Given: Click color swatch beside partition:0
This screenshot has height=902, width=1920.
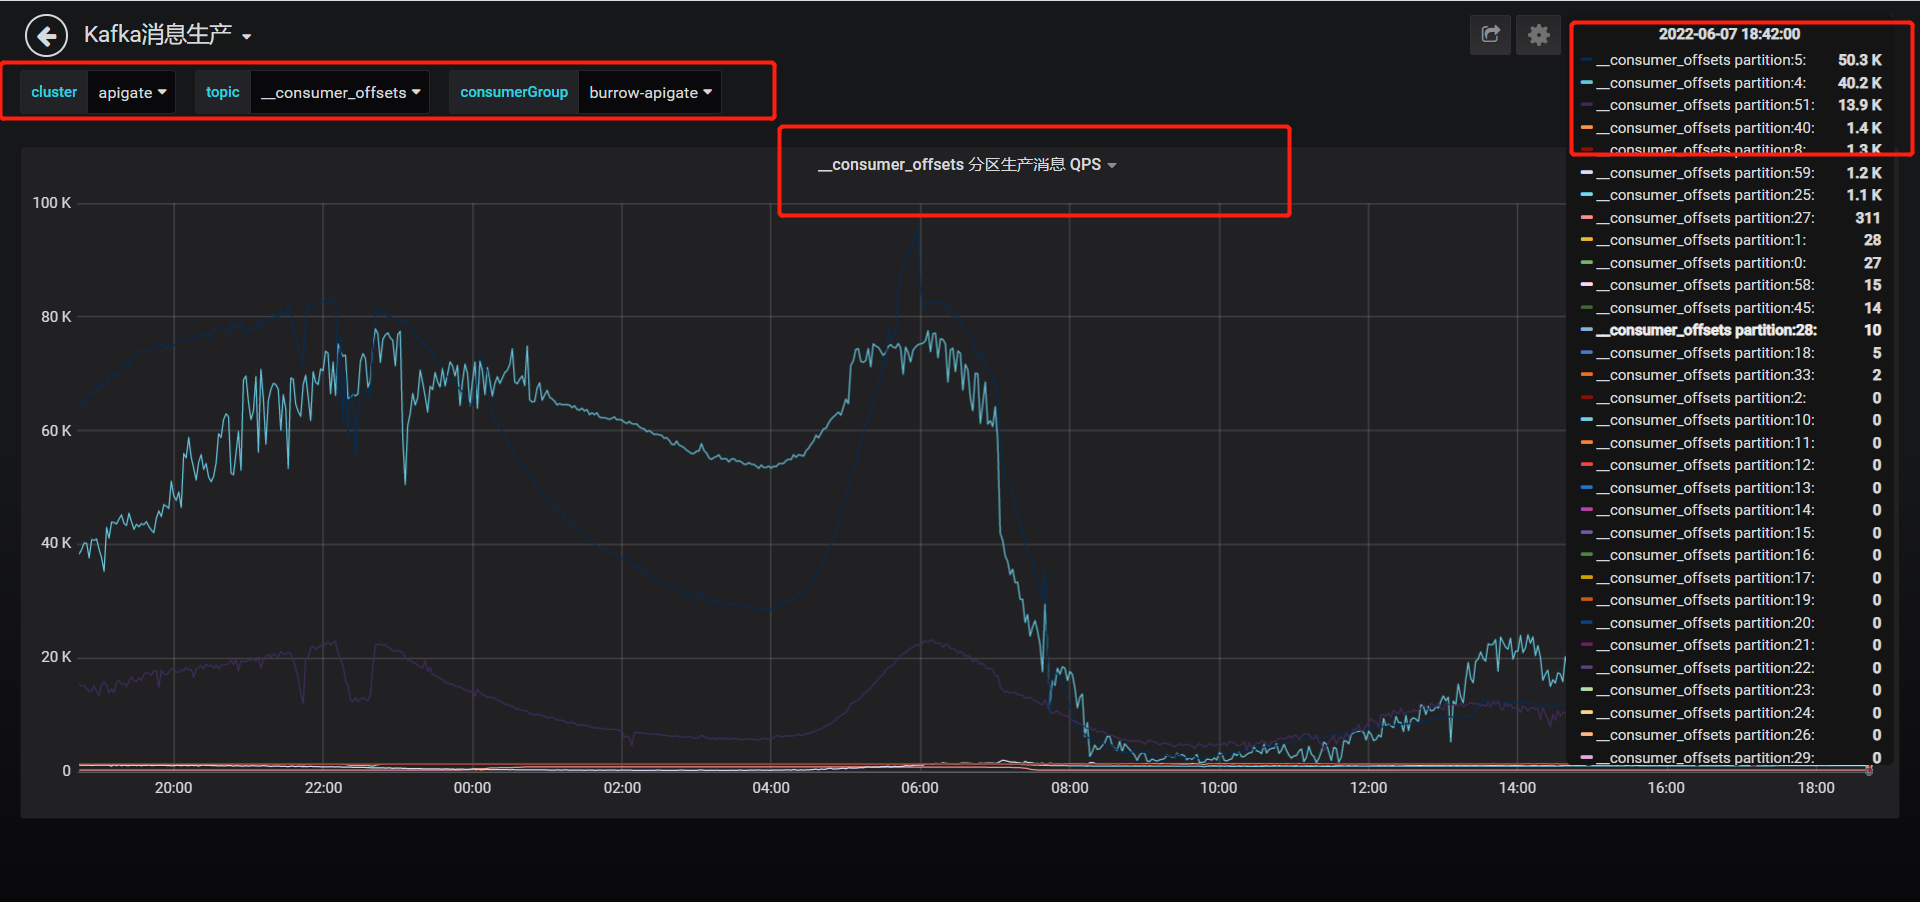Looking at the screenshot, I should (x=1586, y=263).
